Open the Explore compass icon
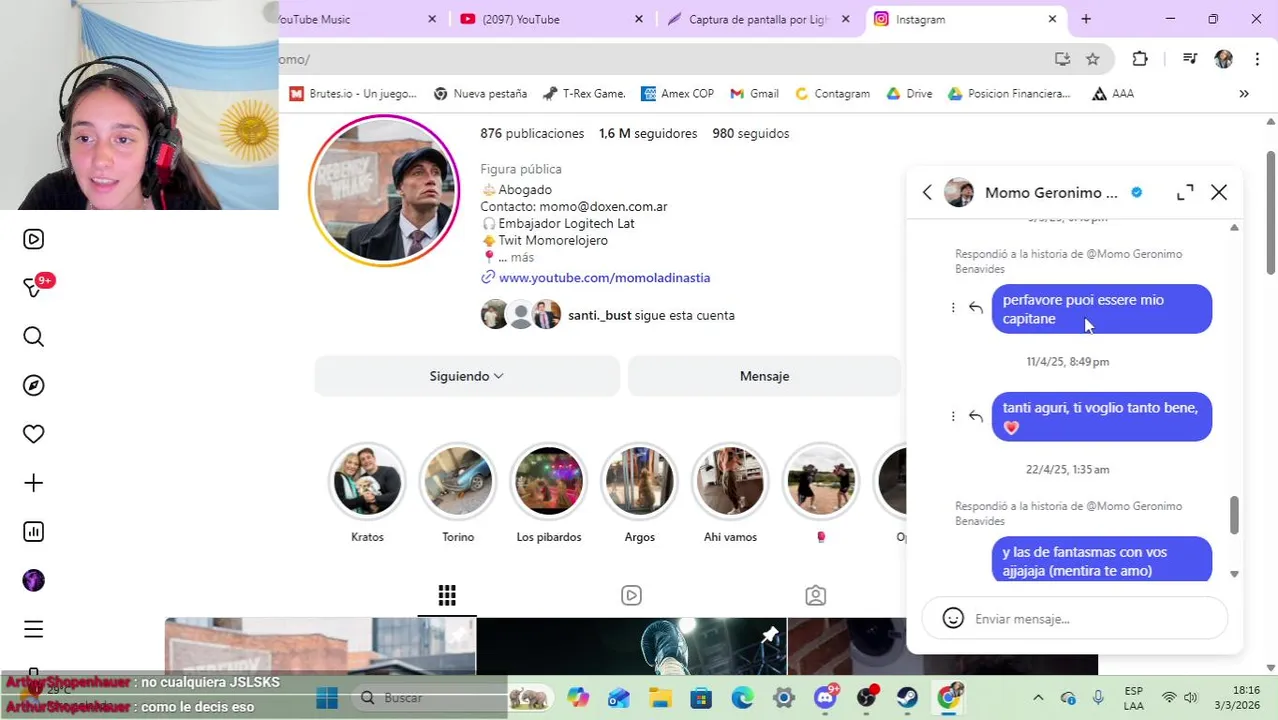The height and width of the screenshot is (720, 1278). click(x=33, y=385)
